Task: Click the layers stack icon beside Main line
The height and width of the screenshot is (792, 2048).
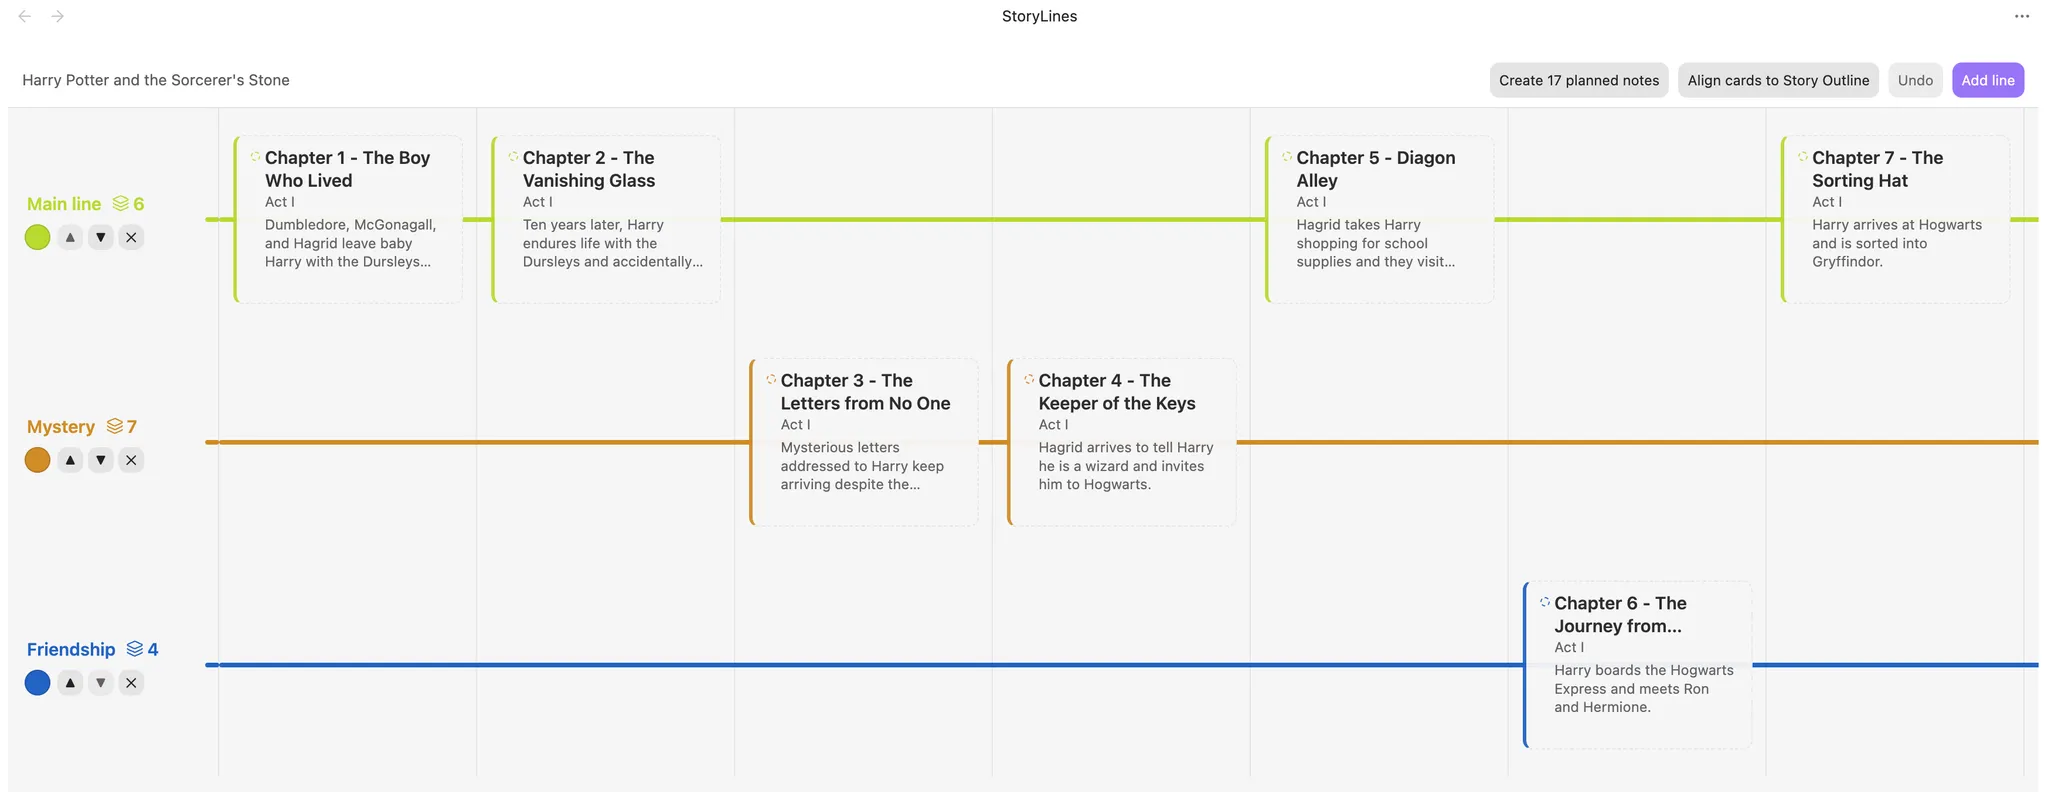Action: 121,203
